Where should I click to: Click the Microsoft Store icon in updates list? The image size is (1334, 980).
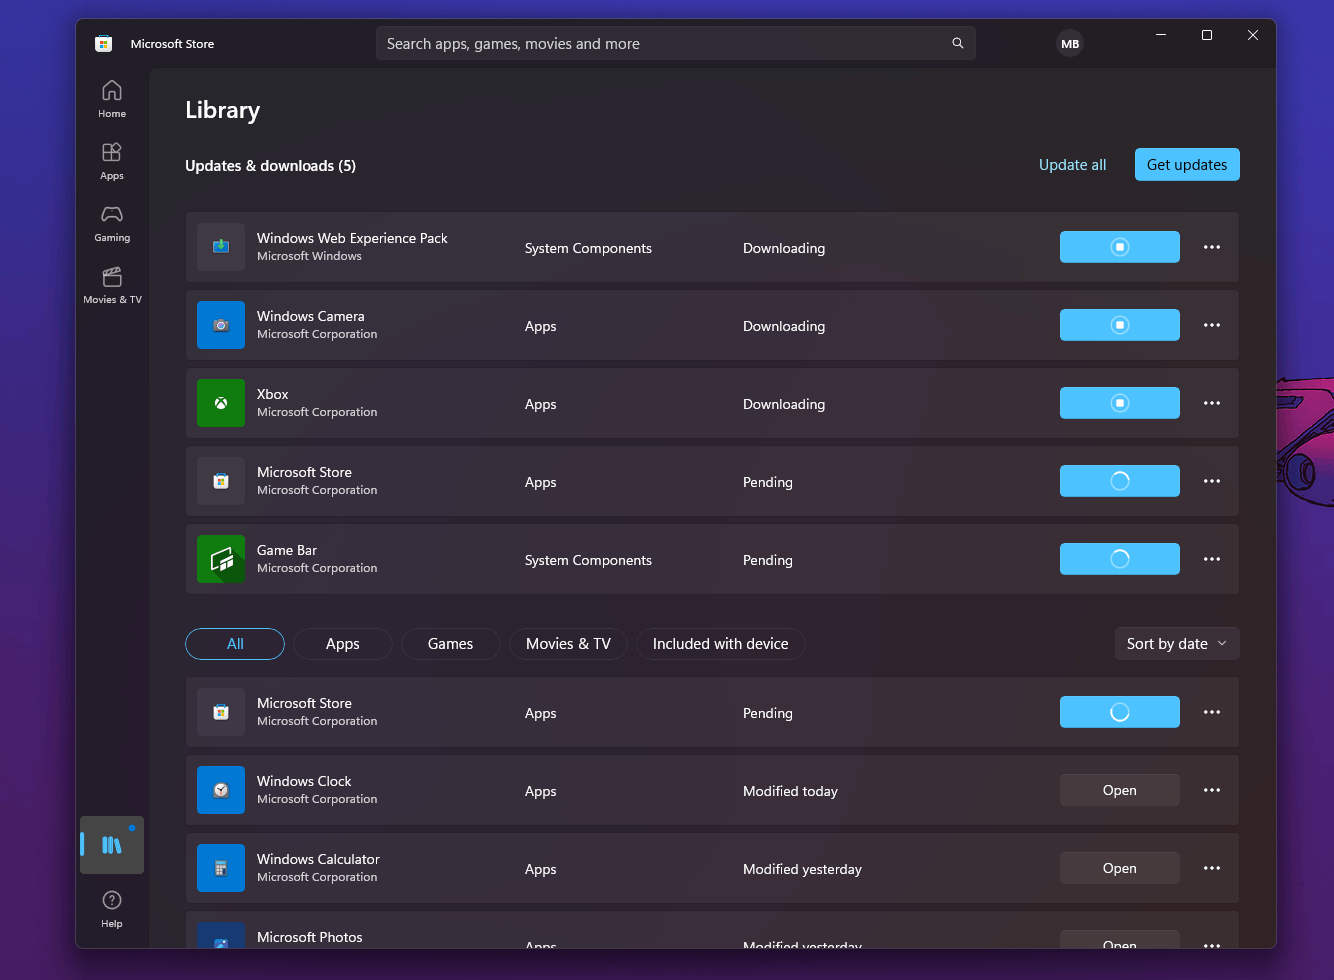[x=221, y=481]
